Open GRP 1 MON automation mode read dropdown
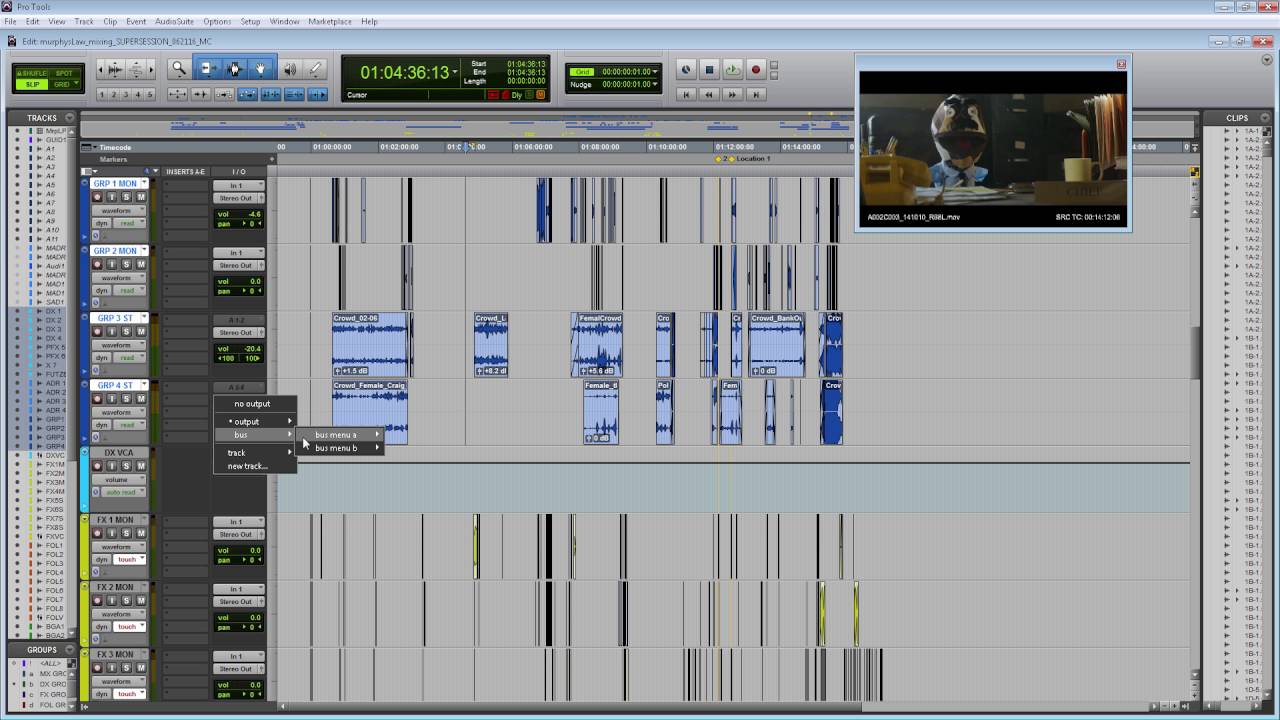Screen dimensions: 1280x720 tap(130, 223)
